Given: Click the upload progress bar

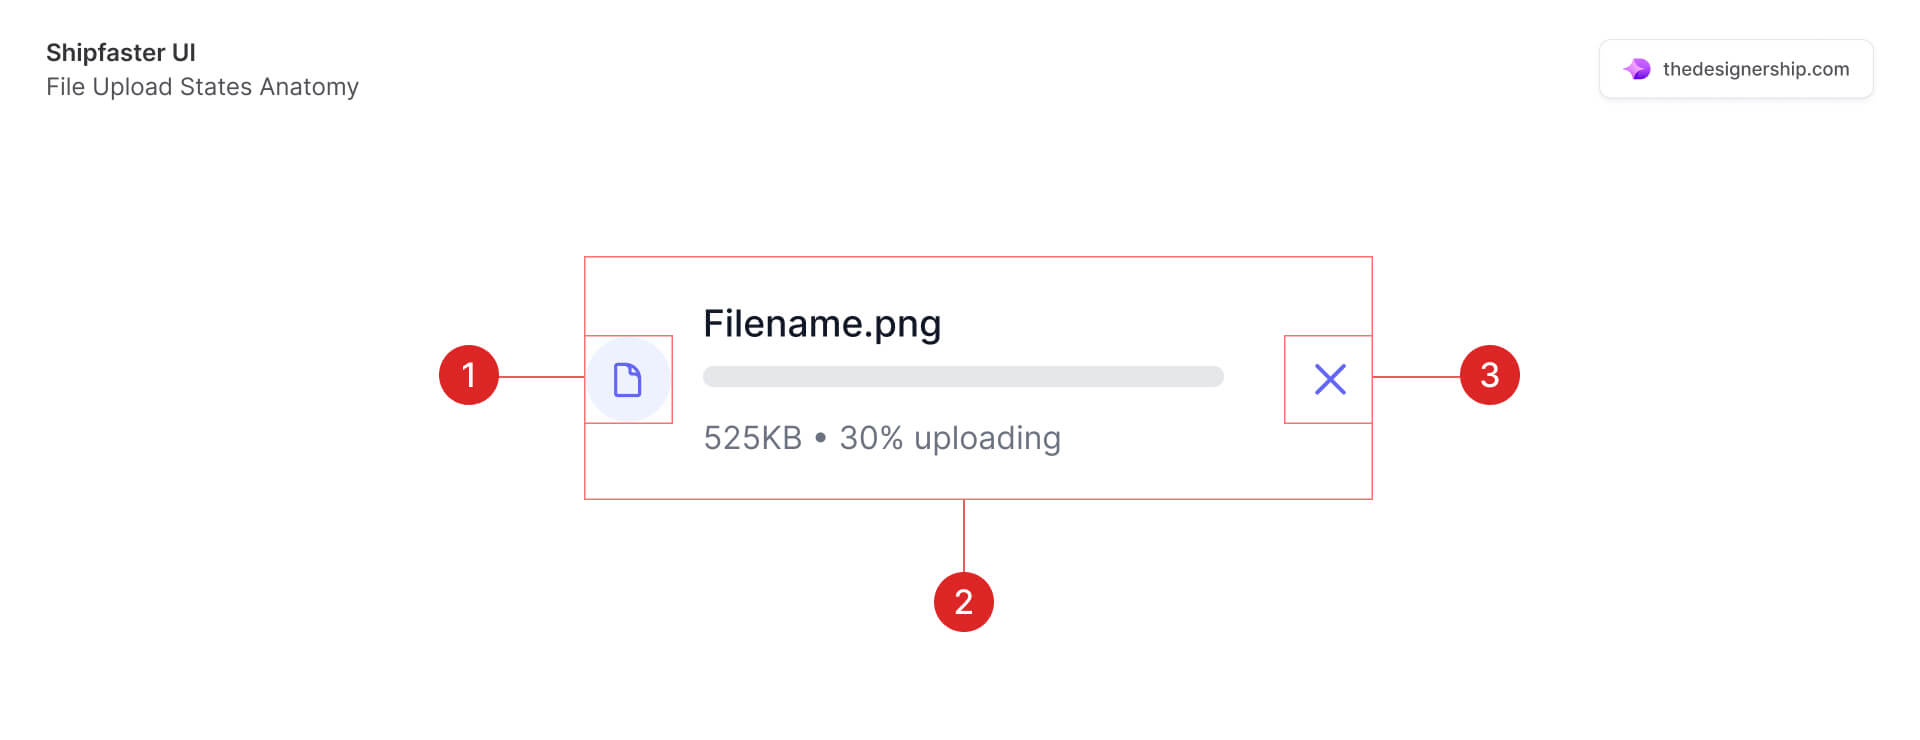Looking at the screenshot, I should click(x=962, y=377).
